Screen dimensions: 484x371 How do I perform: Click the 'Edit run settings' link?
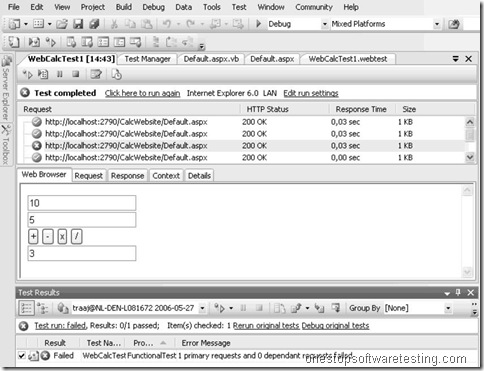coord(311,93)
